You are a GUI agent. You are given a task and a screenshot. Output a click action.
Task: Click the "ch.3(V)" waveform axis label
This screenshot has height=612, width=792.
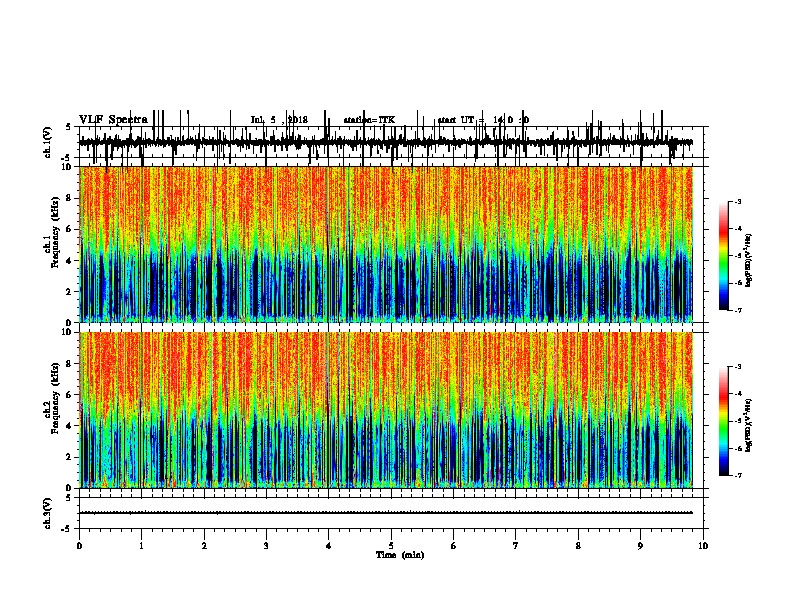coord(48,513)
